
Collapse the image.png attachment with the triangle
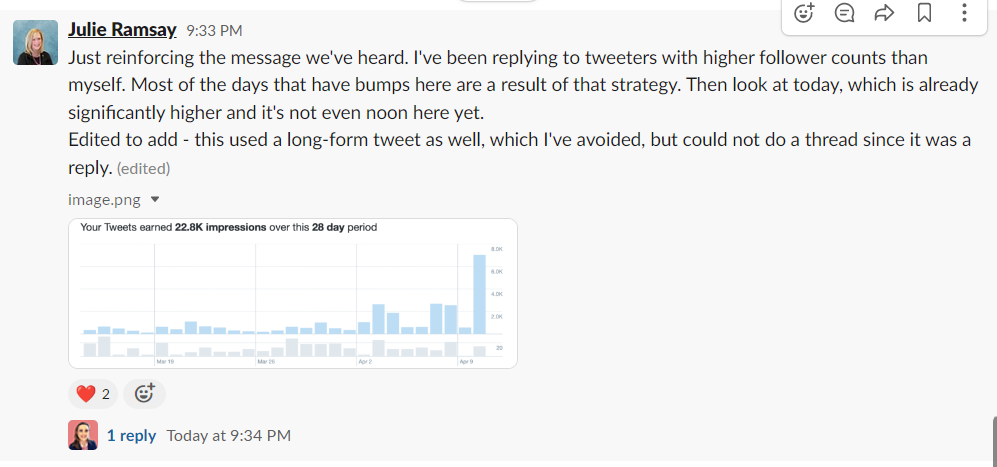[155, 199]
